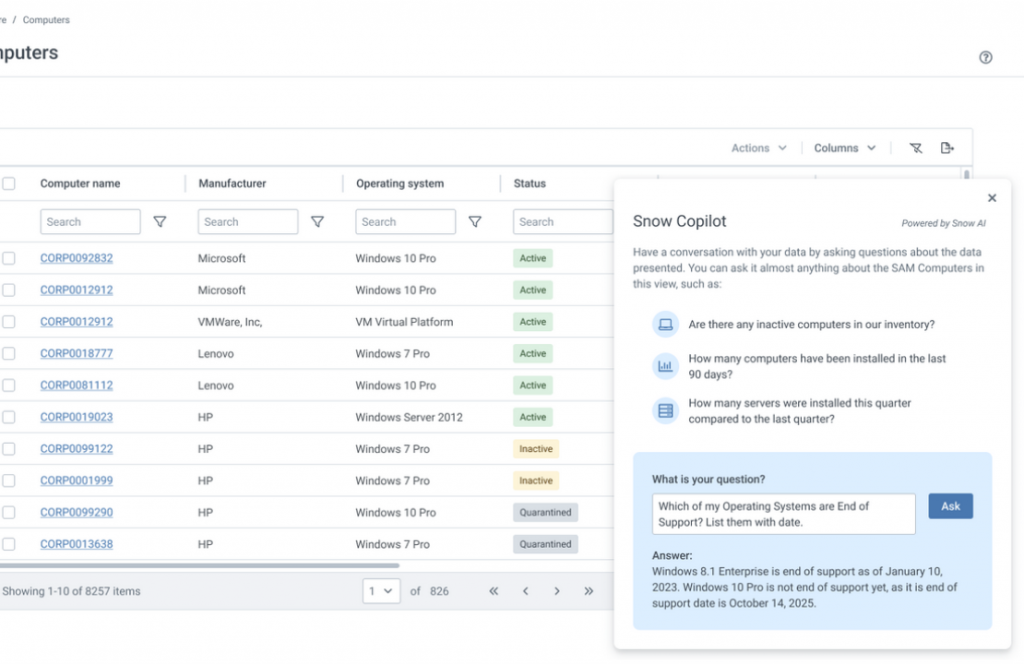Viewport: 1024px width, 664px height.
Task: Click the clear all filters icon
Action: 915,147
